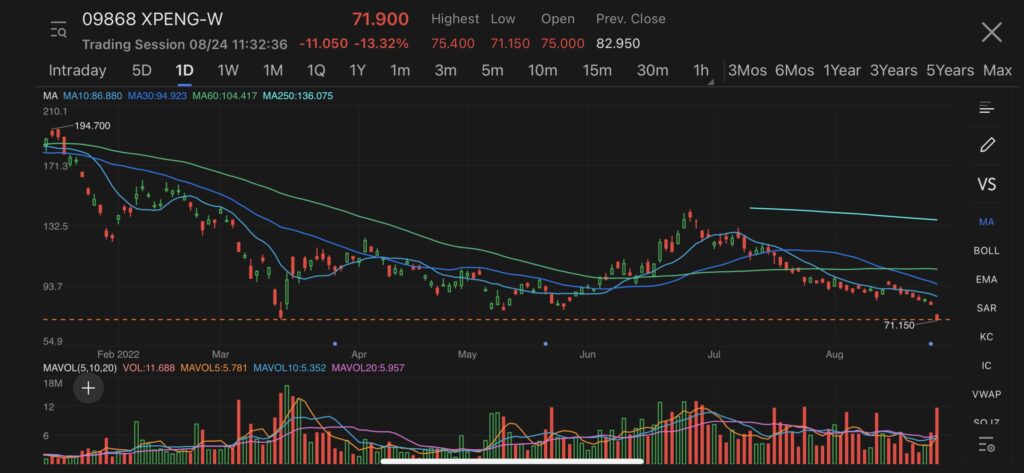The height and width of the screenshot is (473, 1024).
Task: Open indicator settings icon at sidebar bottom
Action: [986, 446]
